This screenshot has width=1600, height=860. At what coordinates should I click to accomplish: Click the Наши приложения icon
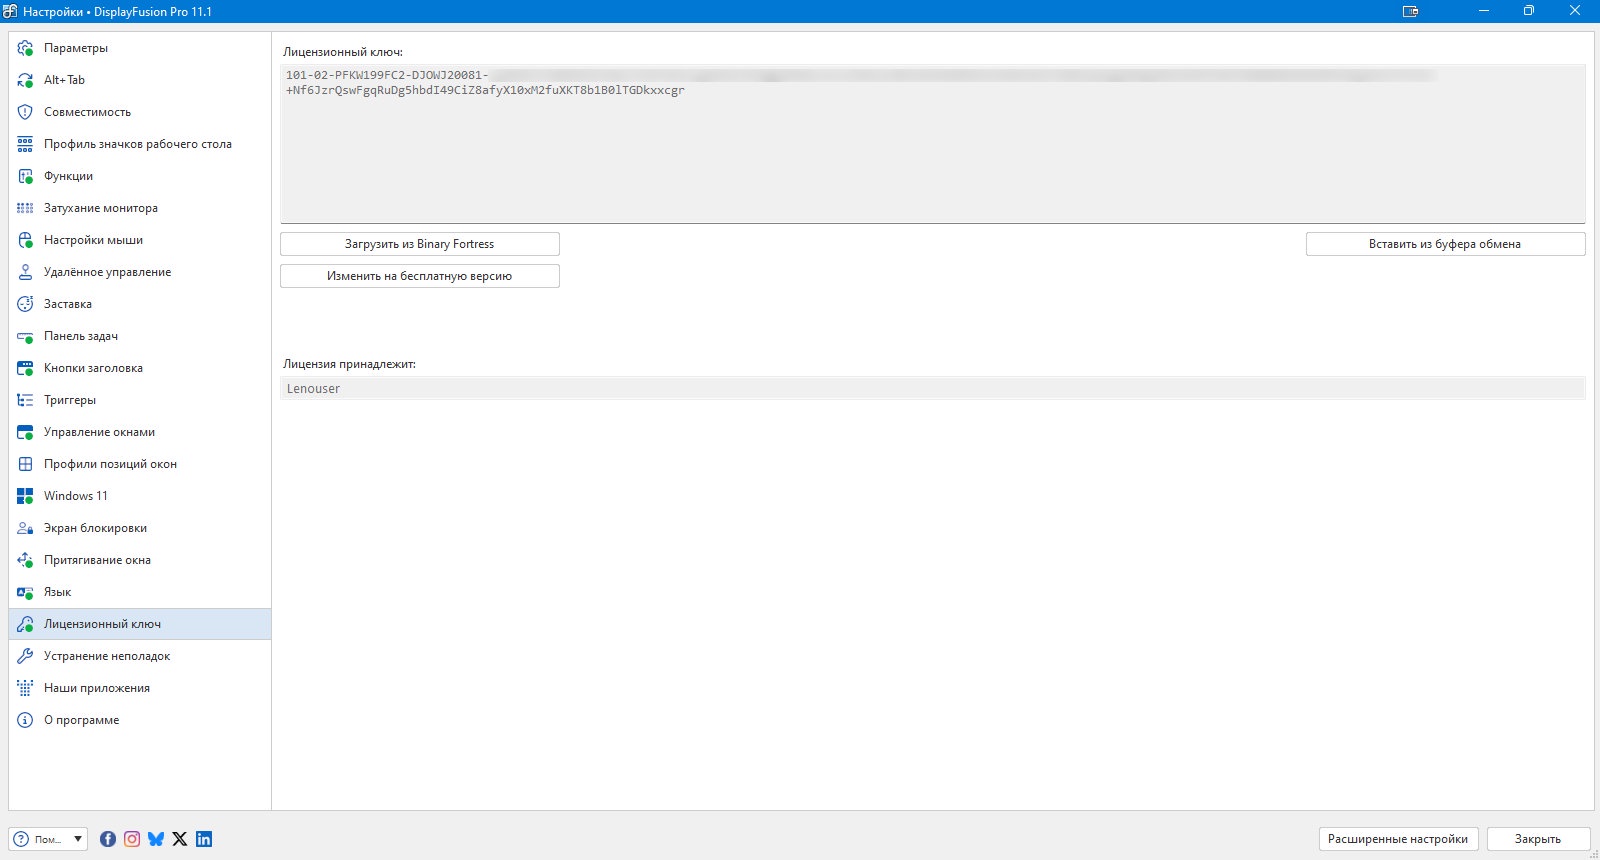pyautogui.click(x=26, y=688)
